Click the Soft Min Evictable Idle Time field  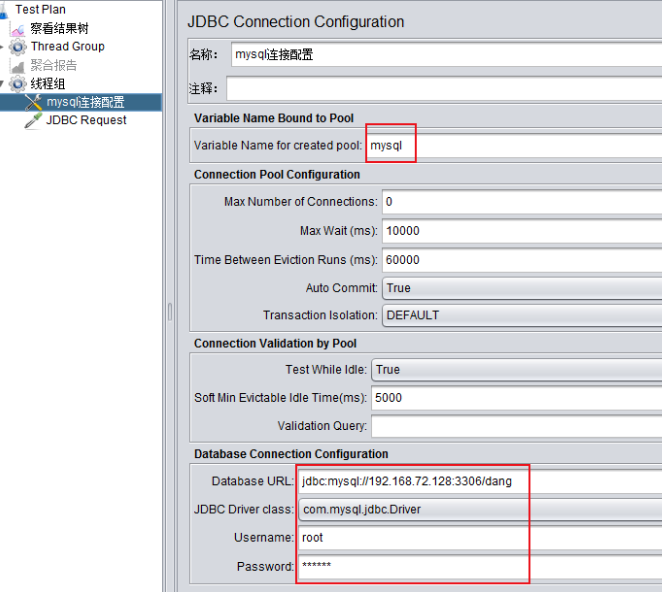(517, 398)
